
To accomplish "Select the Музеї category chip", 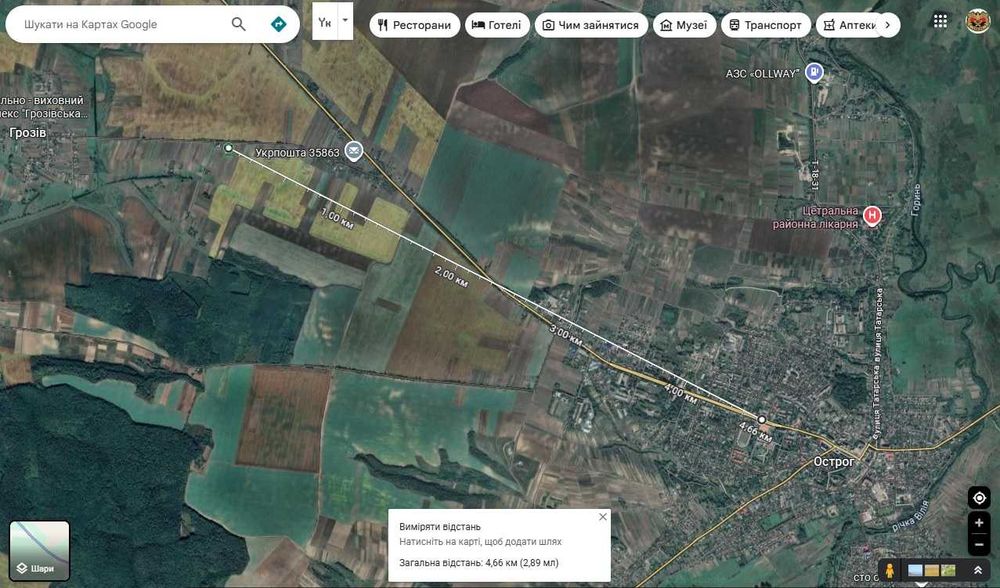I will point(684,25).
